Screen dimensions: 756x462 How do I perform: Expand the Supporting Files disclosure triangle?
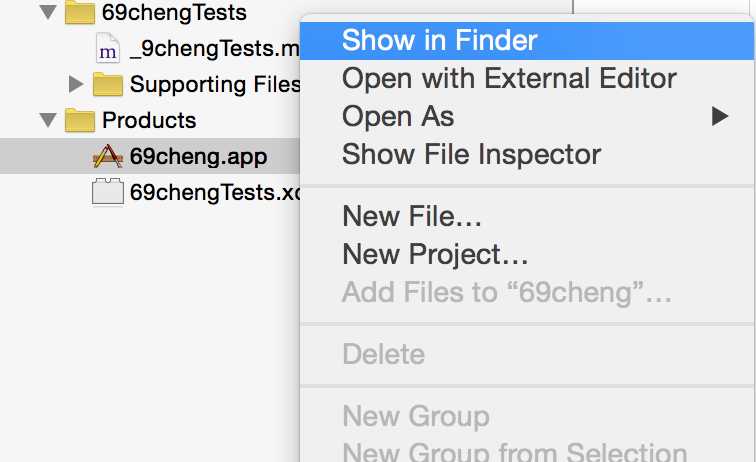(x=76, y=84)
